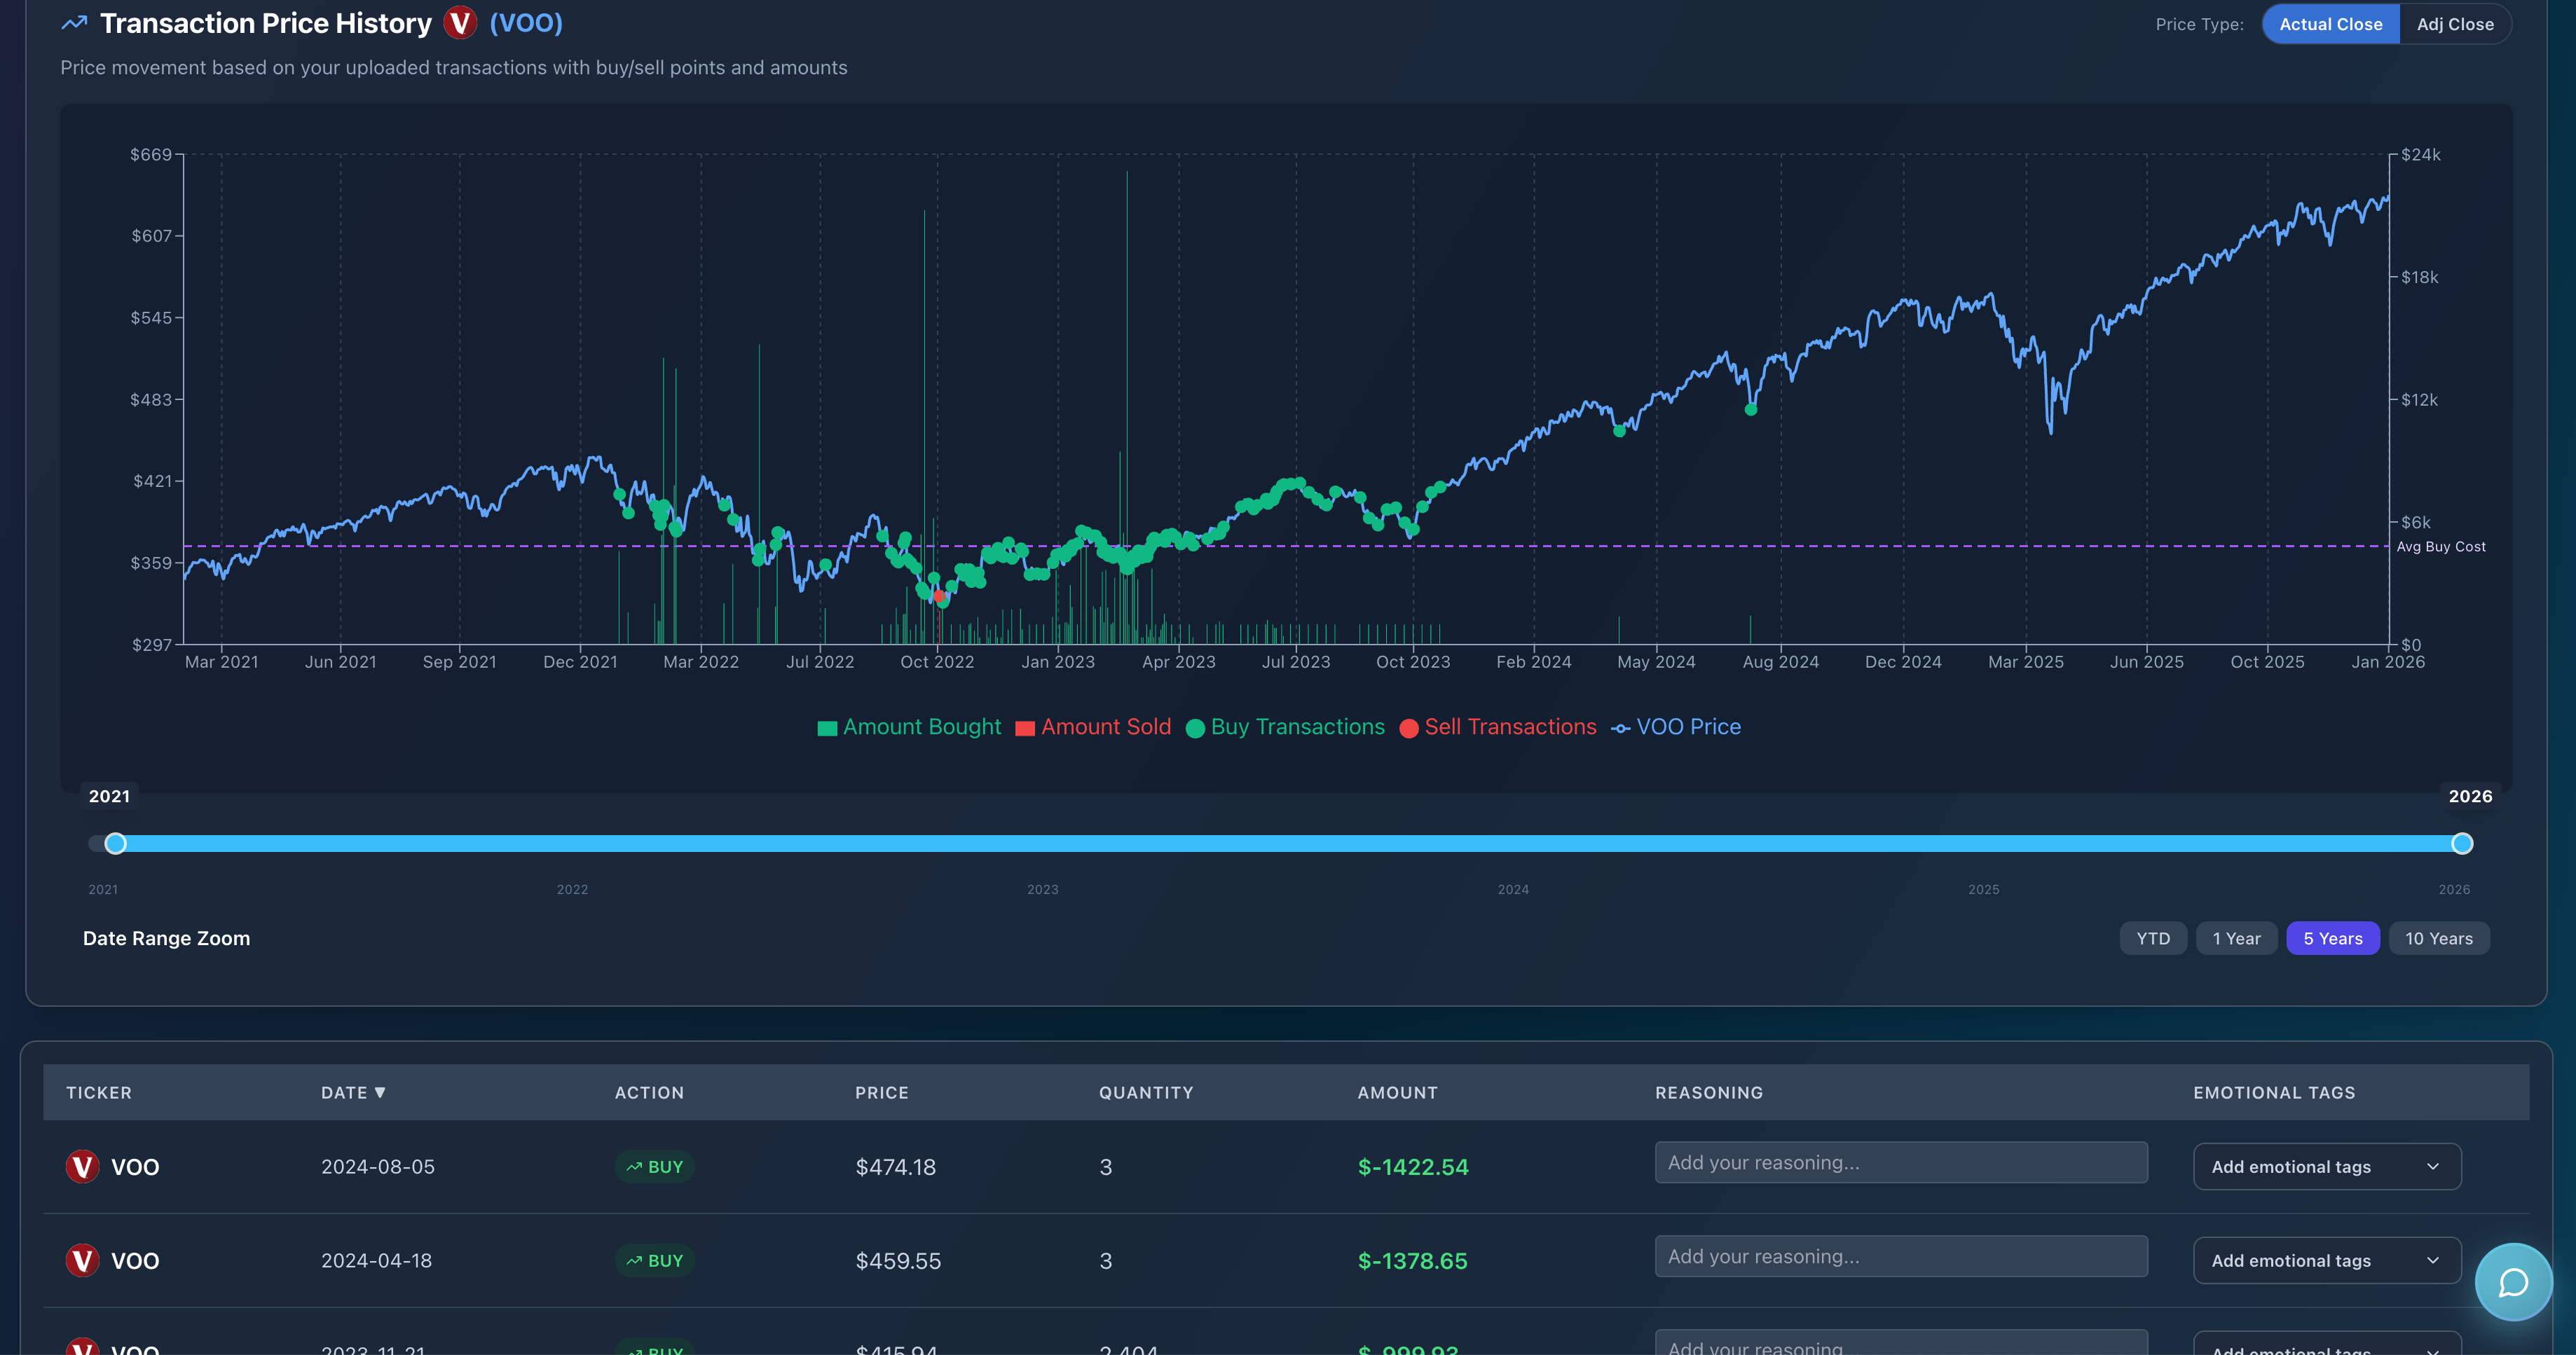Click the VOO ticker logo in the header
The height and width of the screenshot is (1355, 2576).
(x=459, y=22)
